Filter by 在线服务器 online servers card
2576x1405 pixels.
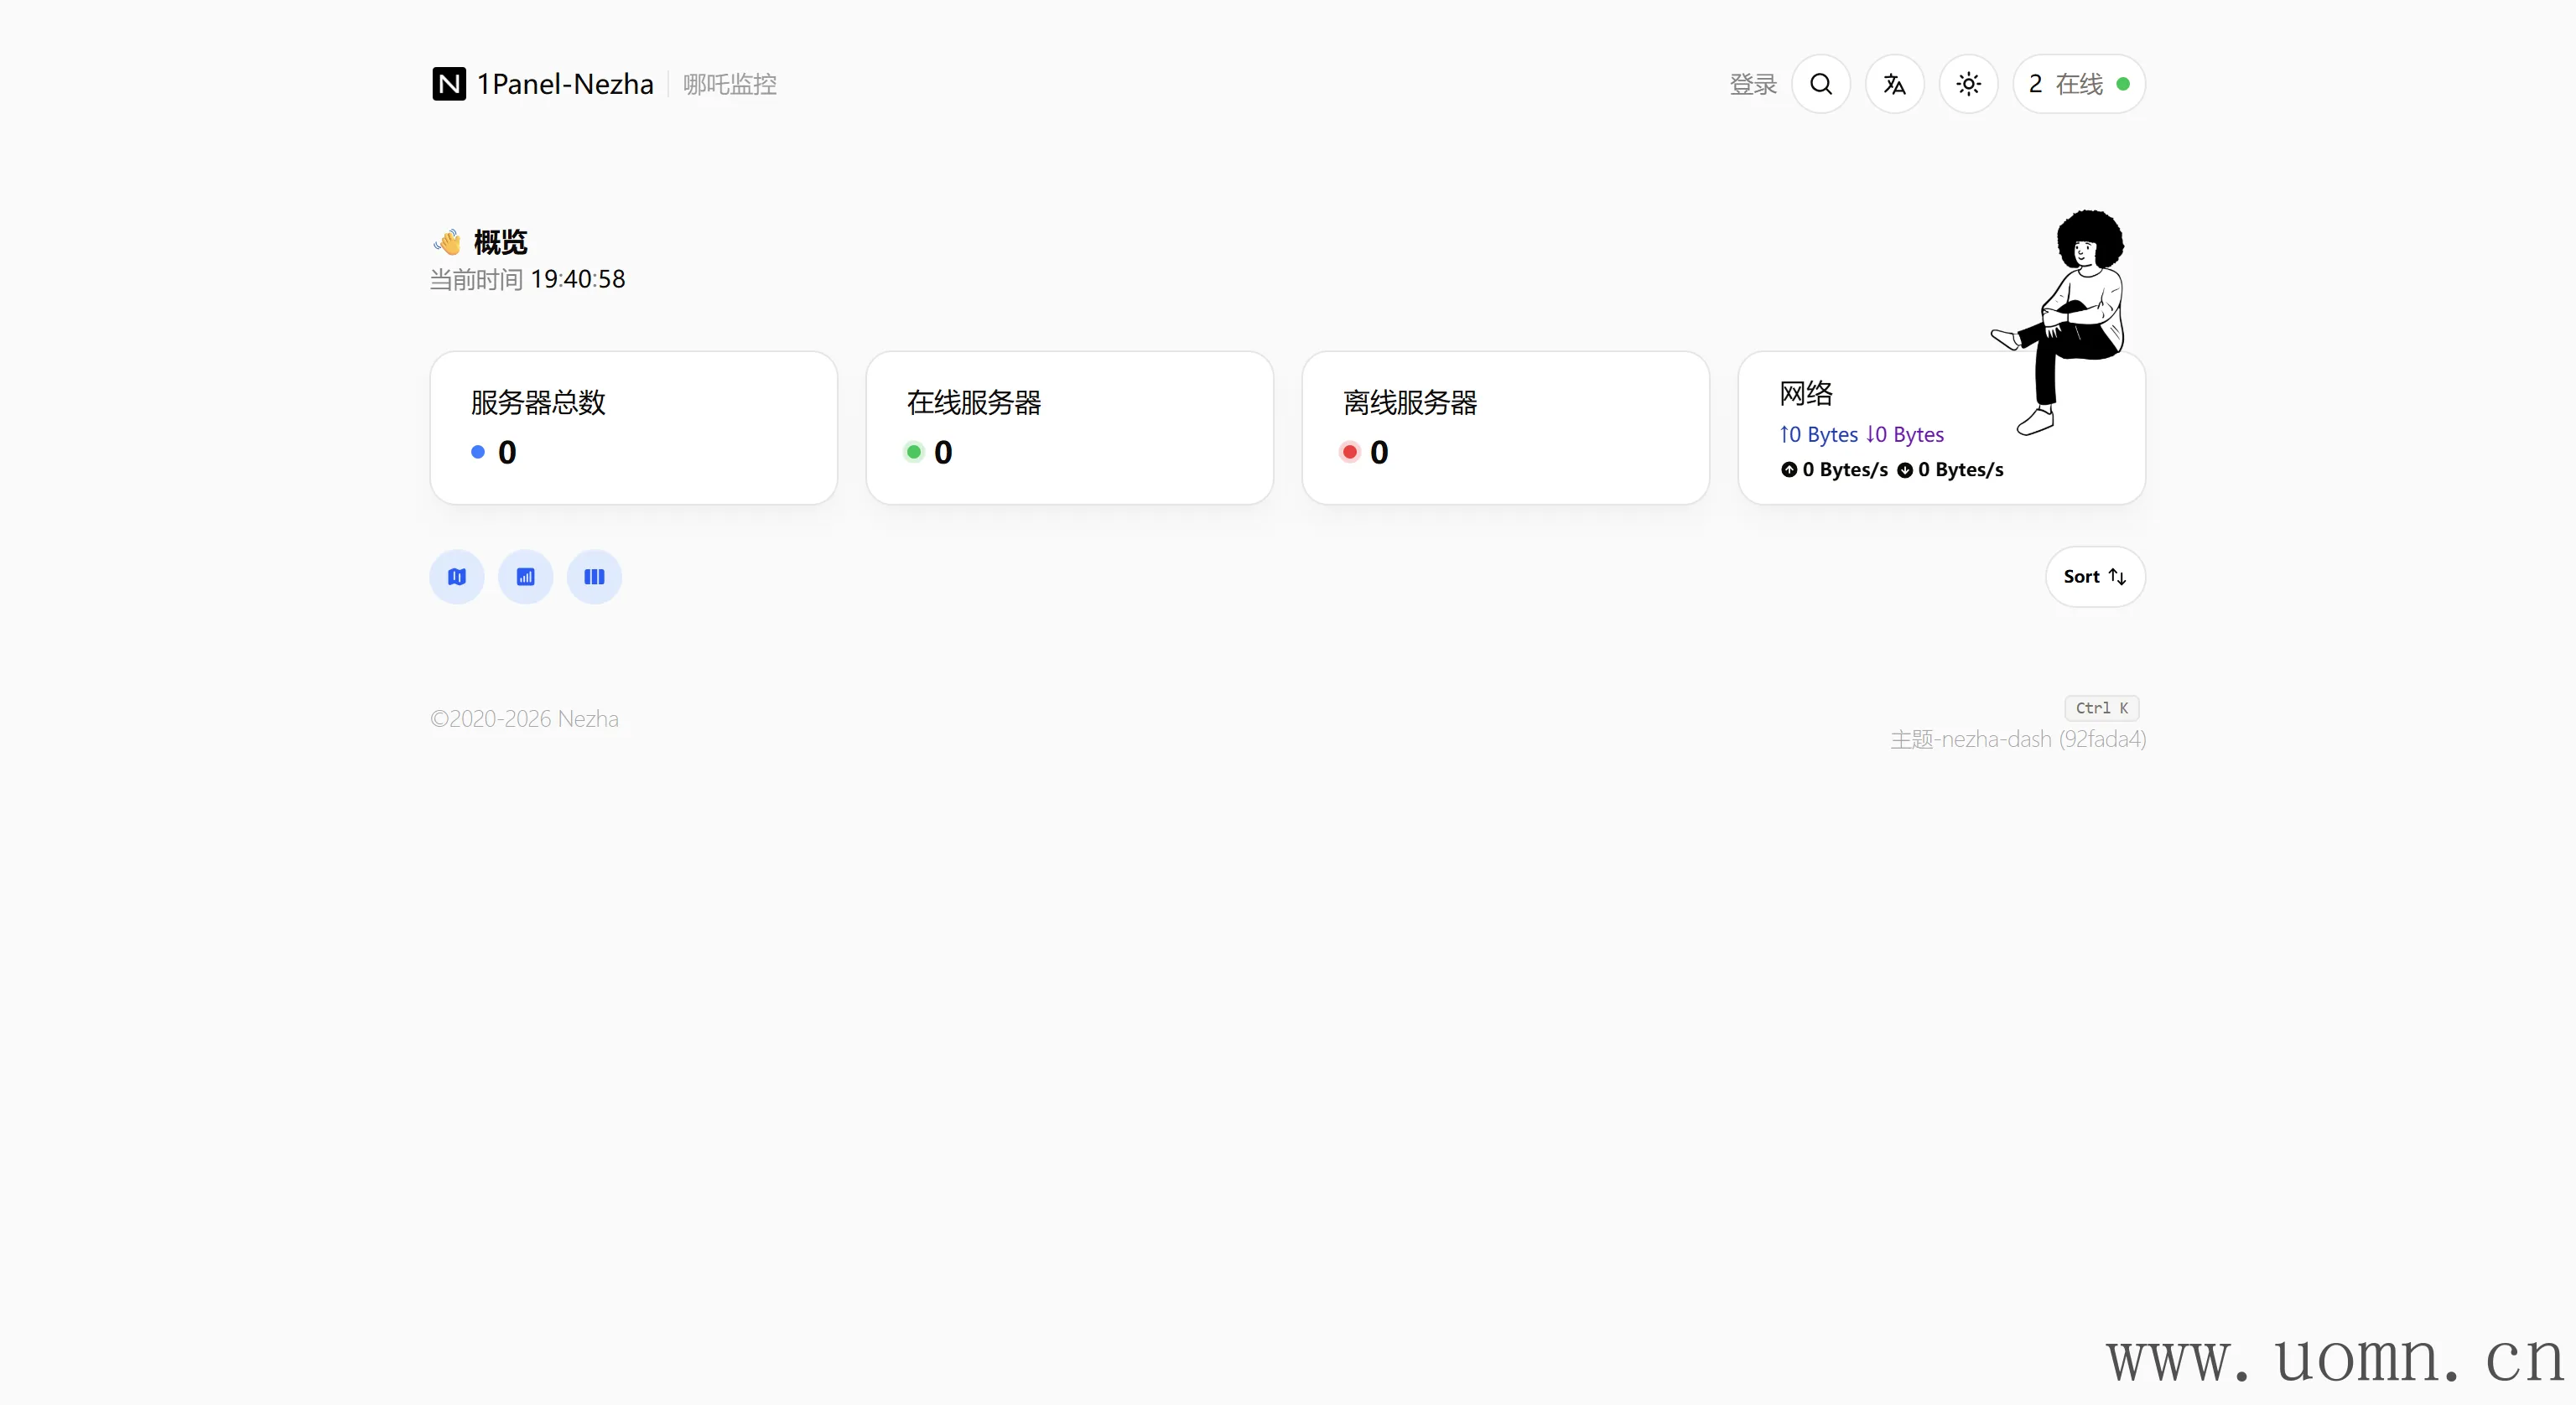click(x=1069, y=428)
